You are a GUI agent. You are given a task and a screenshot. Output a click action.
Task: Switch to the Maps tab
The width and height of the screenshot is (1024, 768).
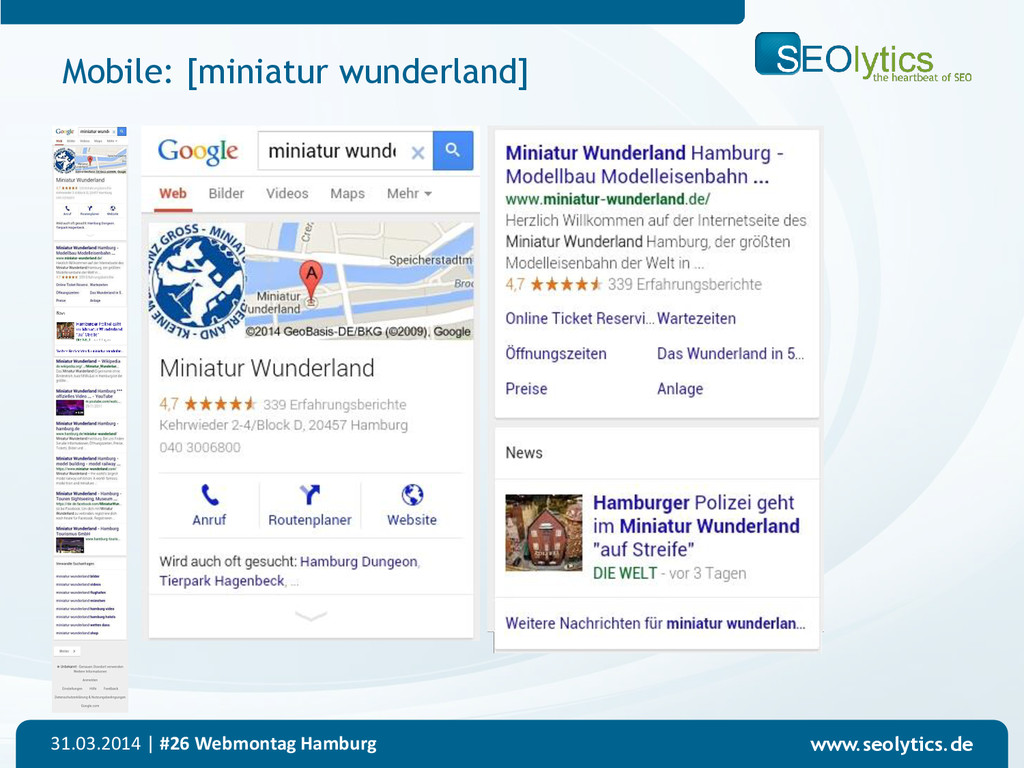point(347,193)
